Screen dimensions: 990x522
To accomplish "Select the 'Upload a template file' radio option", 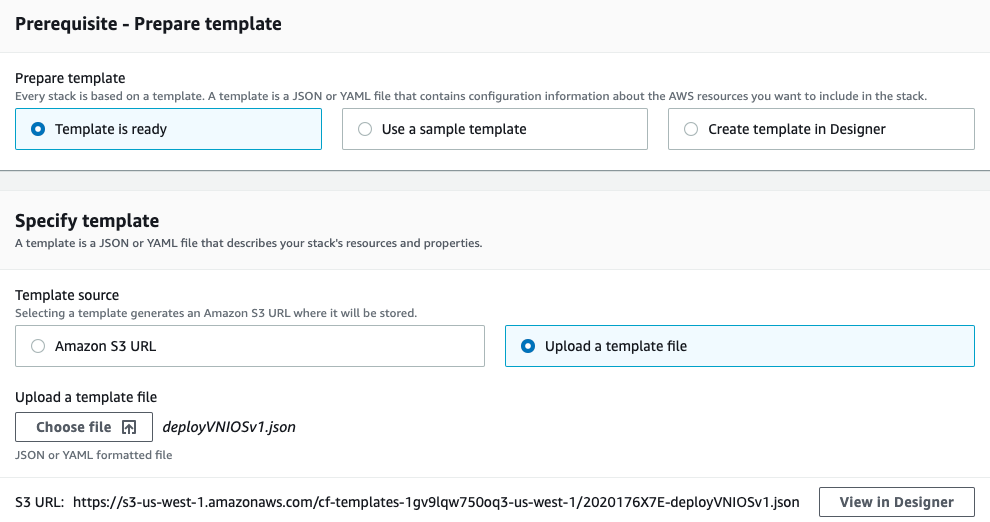I will (x=528, y=346).
